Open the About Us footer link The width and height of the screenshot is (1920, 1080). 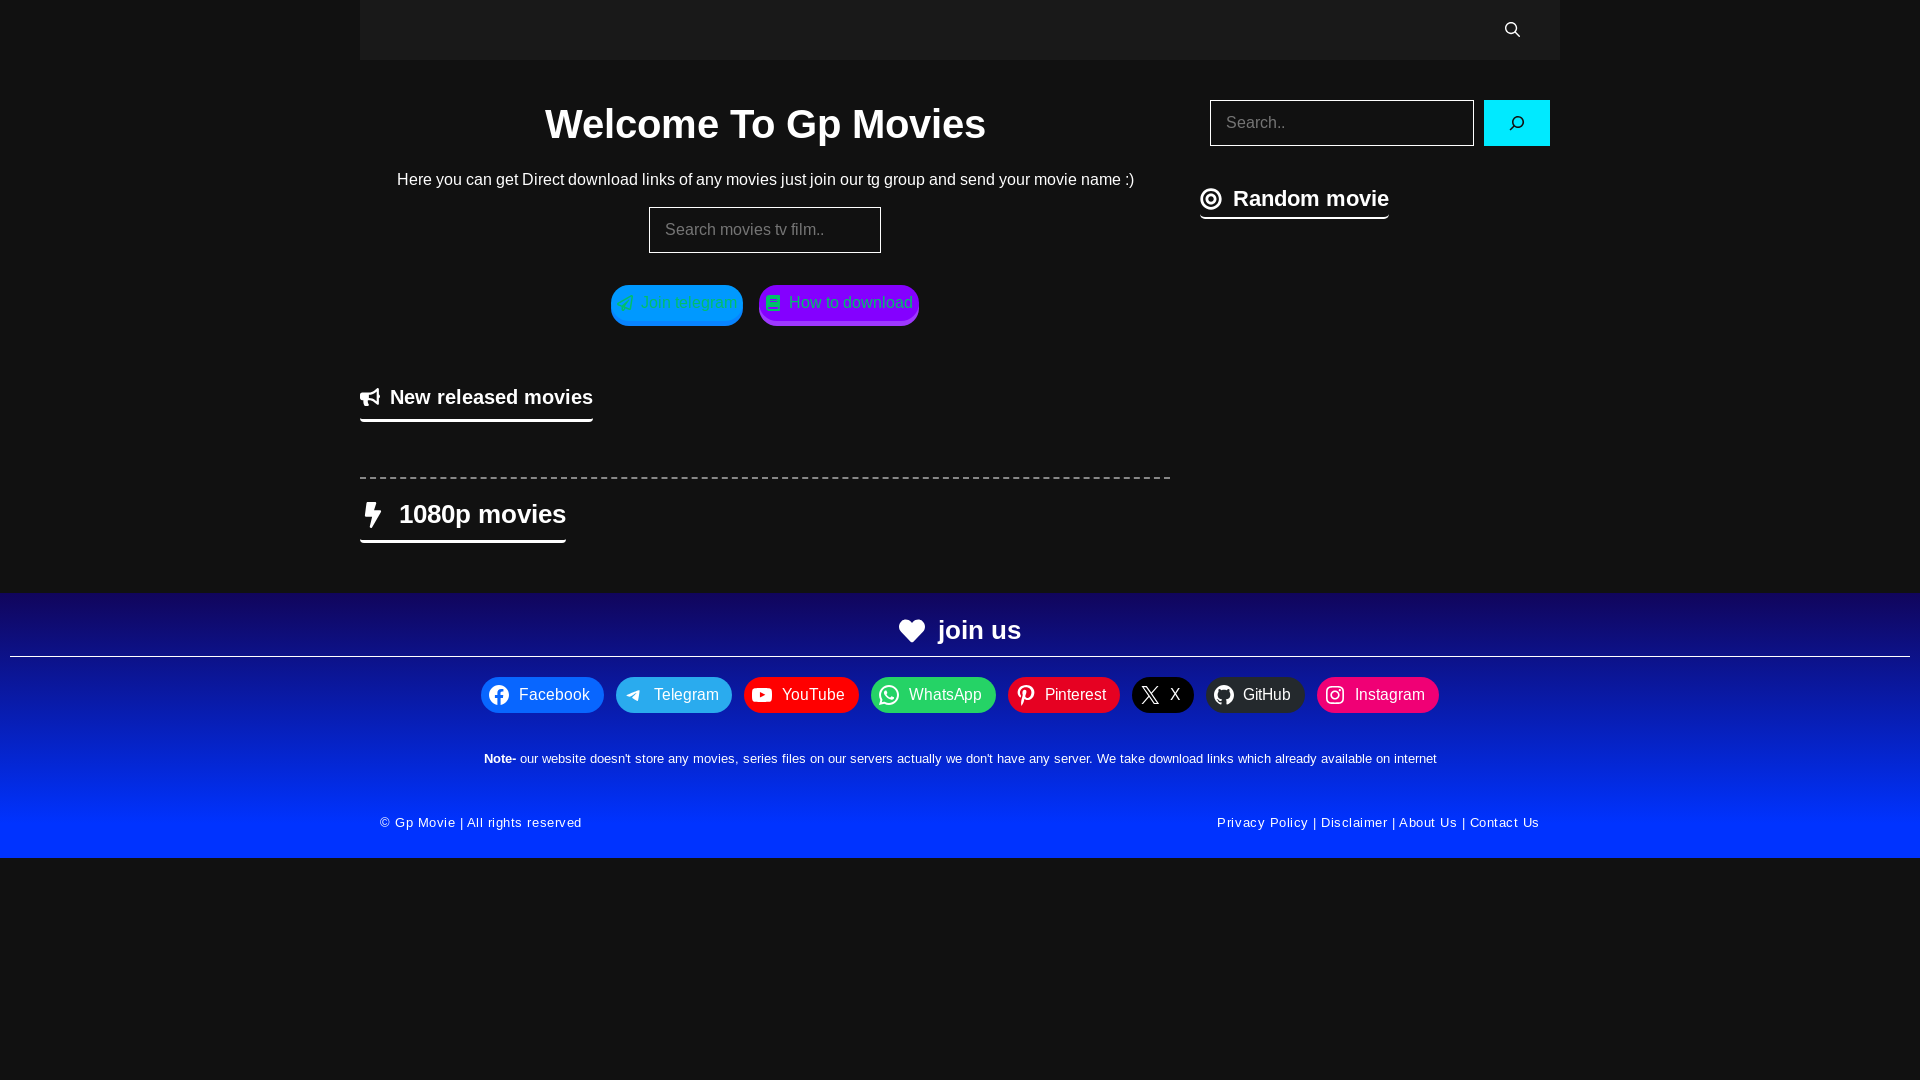1428,823
